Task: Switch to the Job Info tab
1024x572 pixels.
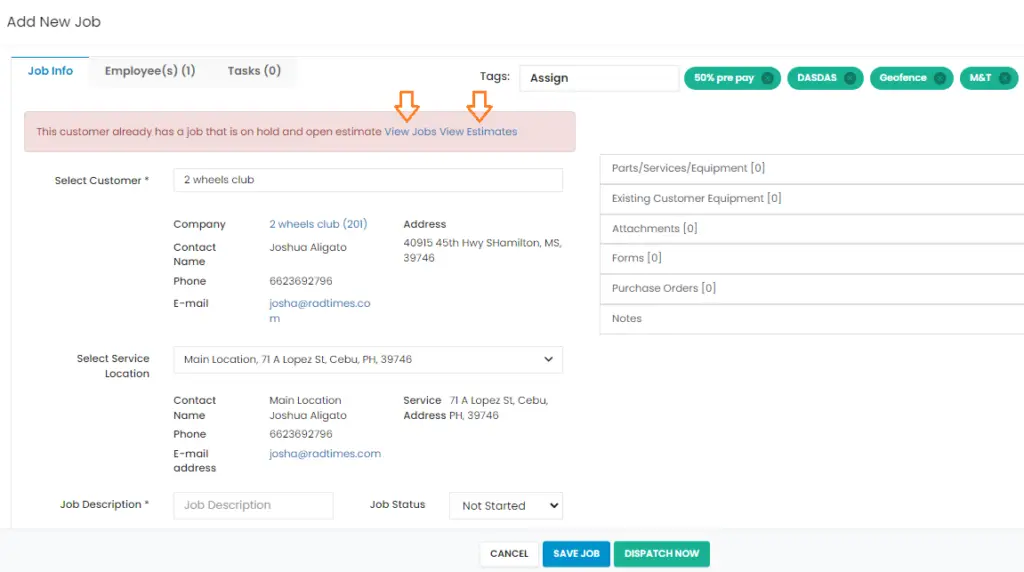Action: [50, 71]
